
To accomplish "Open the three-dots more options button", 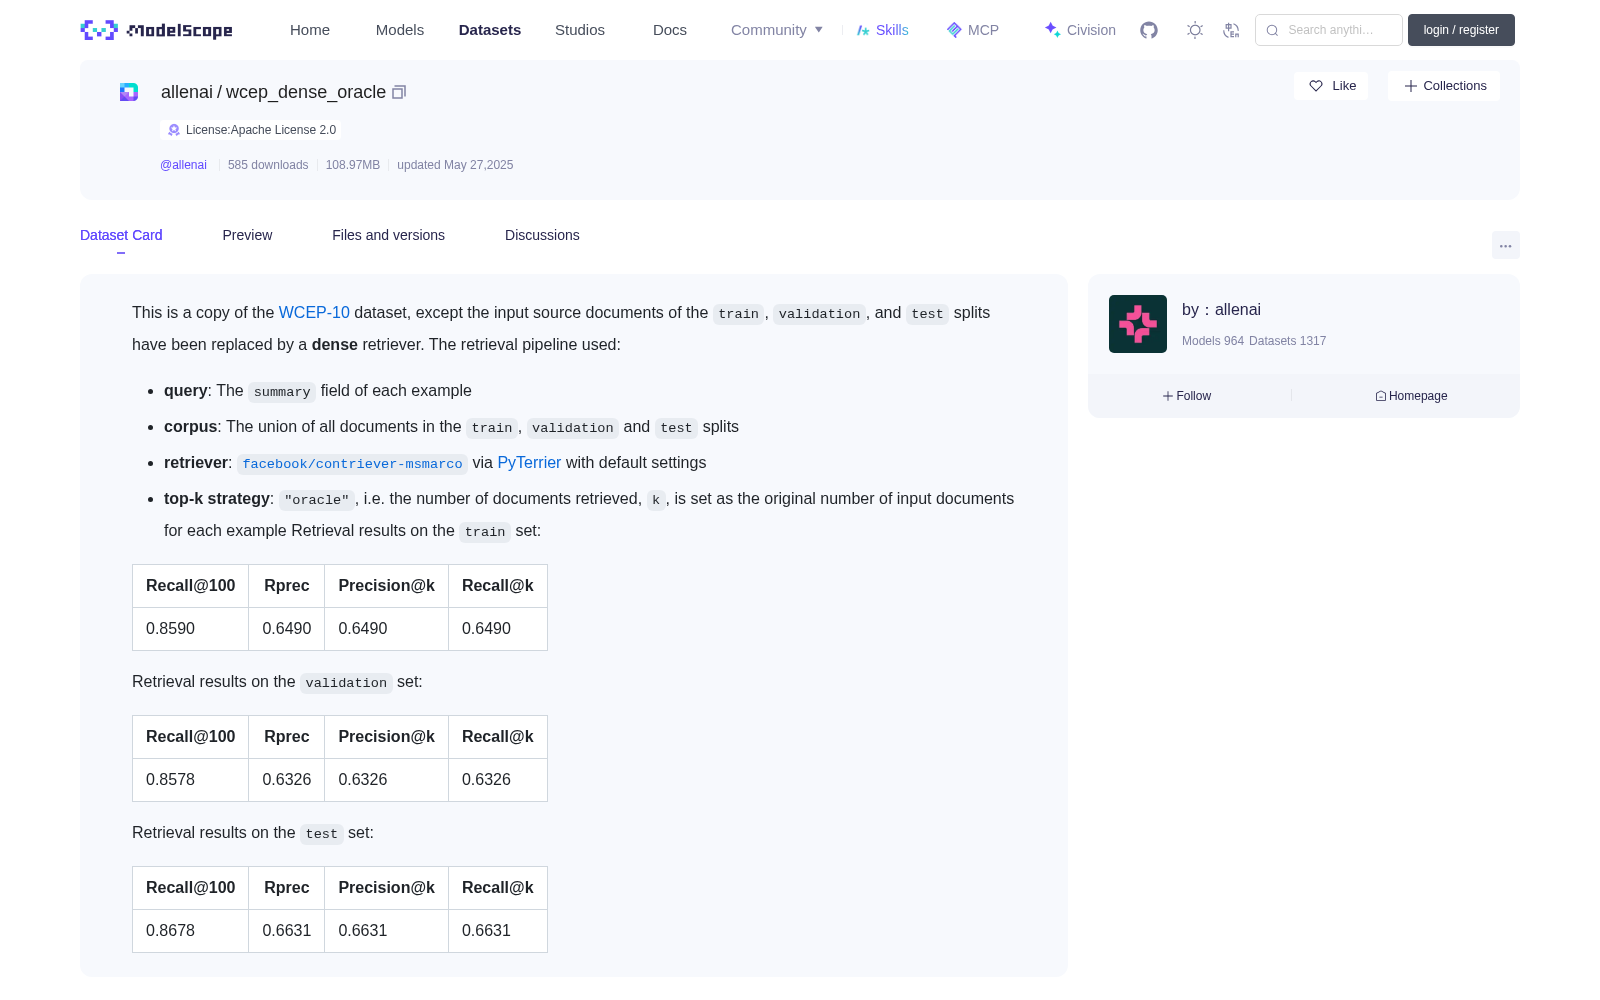I will 1505,245.
